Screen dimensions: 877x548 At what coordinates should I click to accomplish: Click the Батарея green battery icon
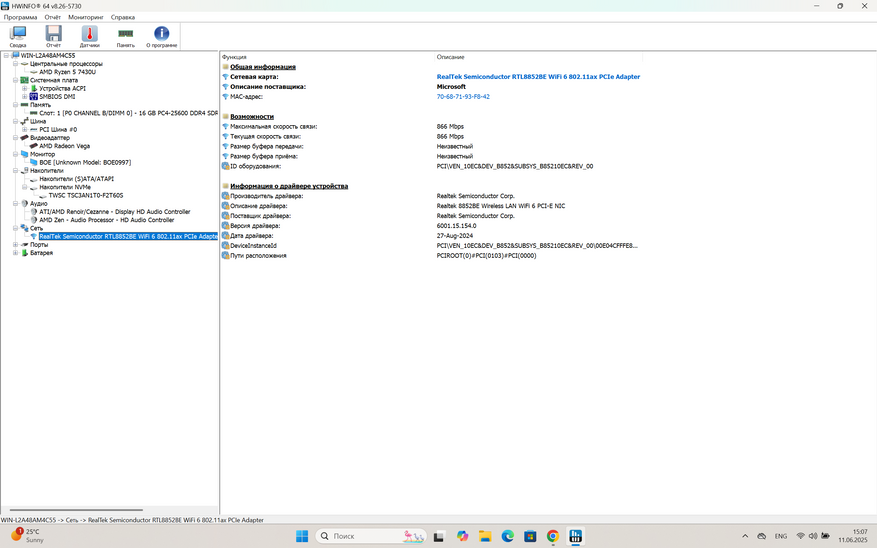tap(24, 253)
